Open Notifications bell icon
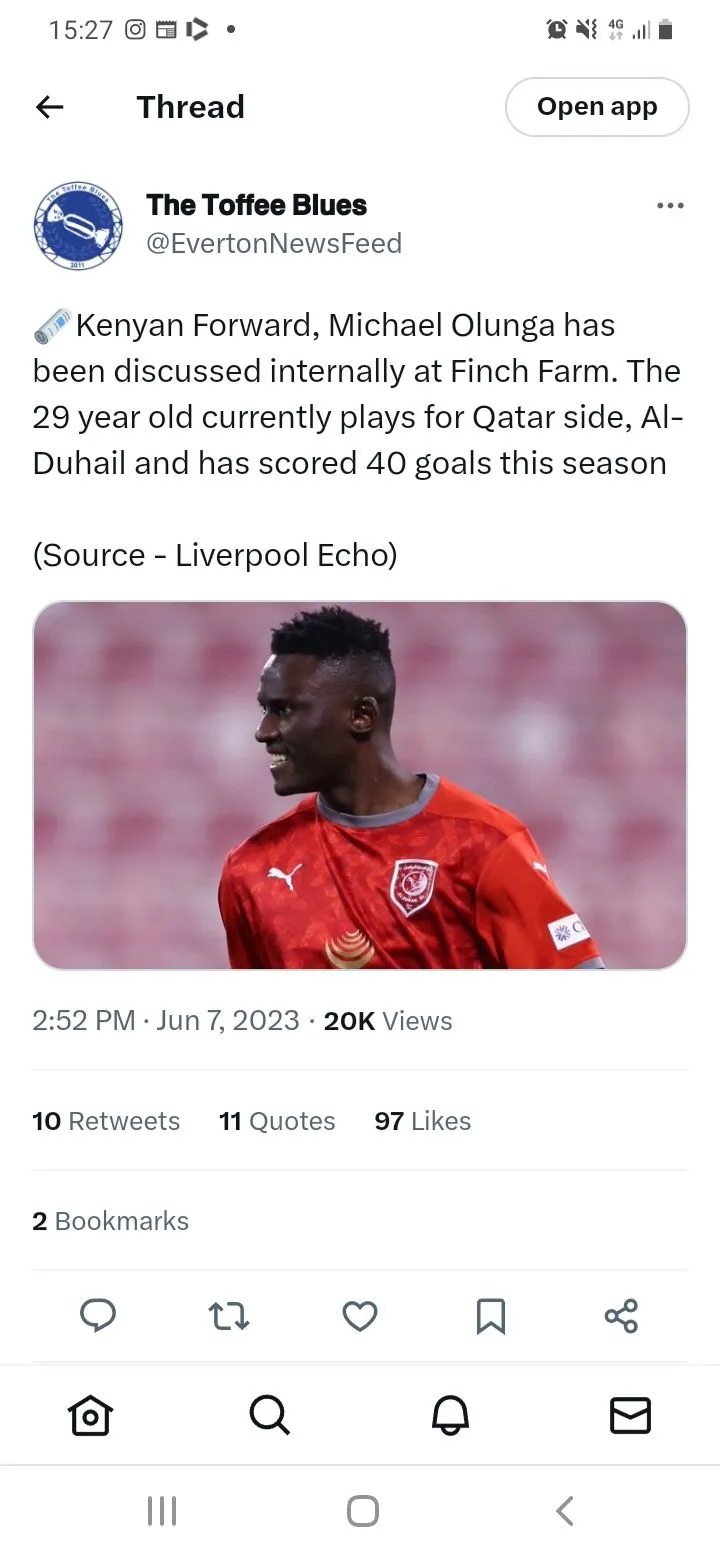Viewport: 720px width, 1560px height. tap(450, 1415)
